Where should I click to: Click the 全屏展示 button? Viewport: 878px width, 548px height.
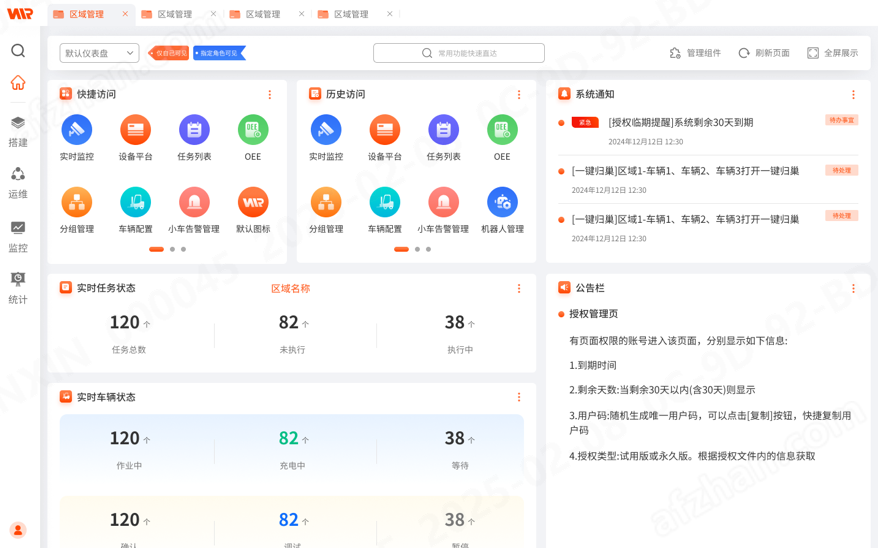pos(832,53)
